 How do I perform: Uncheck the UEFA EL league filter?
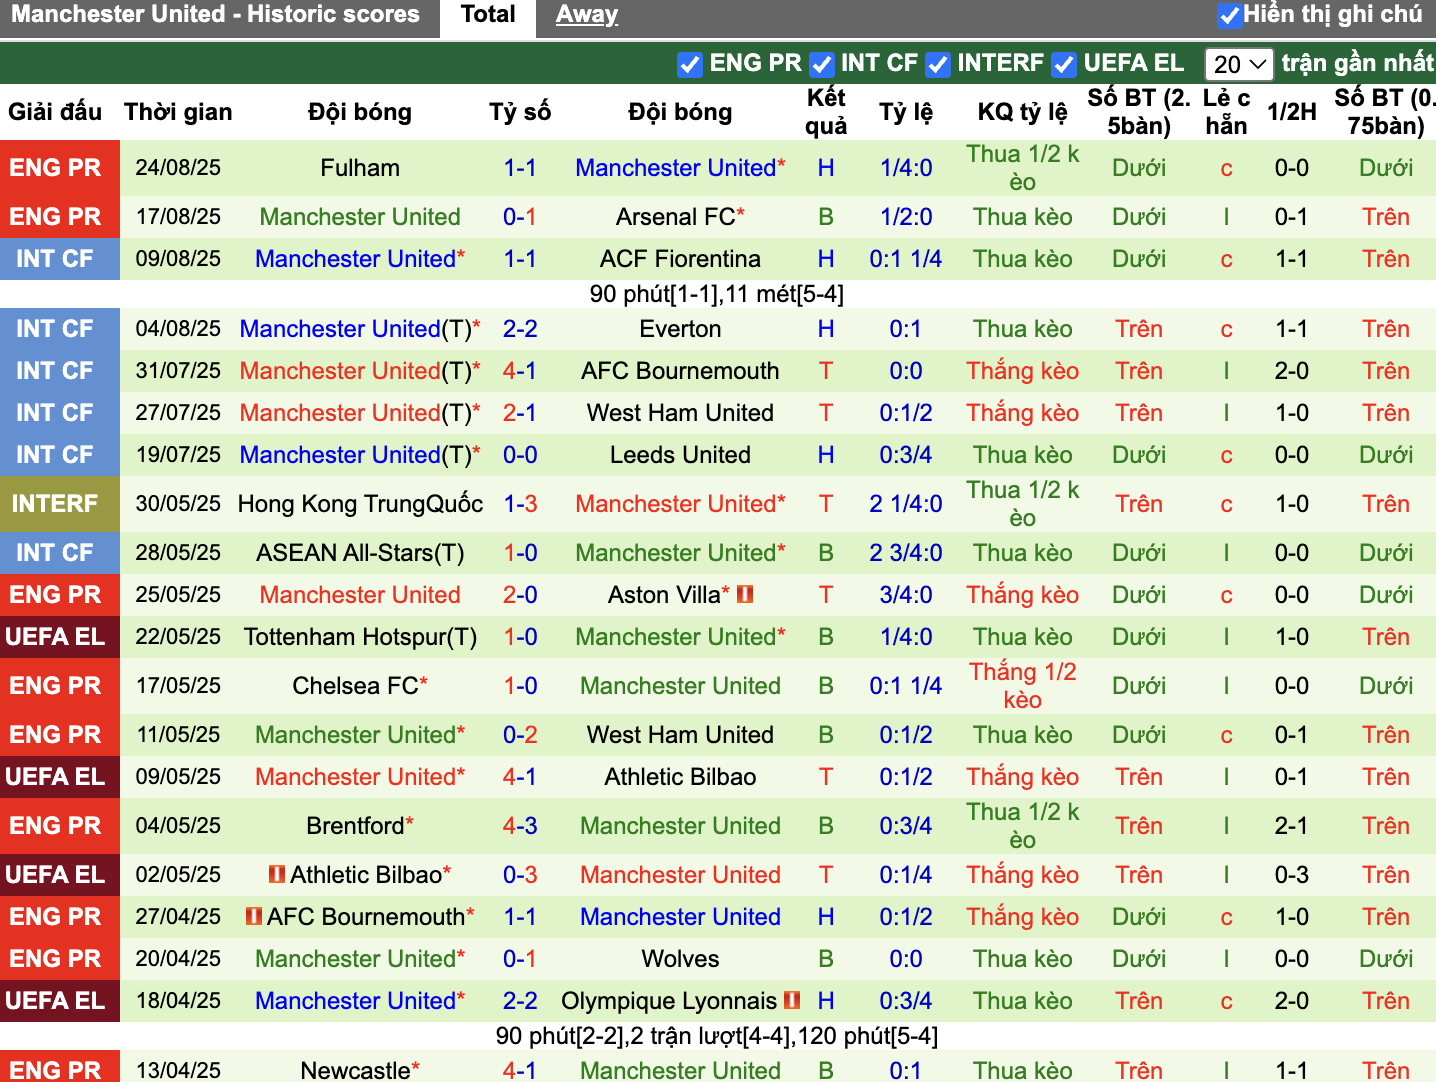pos(1064,64)
